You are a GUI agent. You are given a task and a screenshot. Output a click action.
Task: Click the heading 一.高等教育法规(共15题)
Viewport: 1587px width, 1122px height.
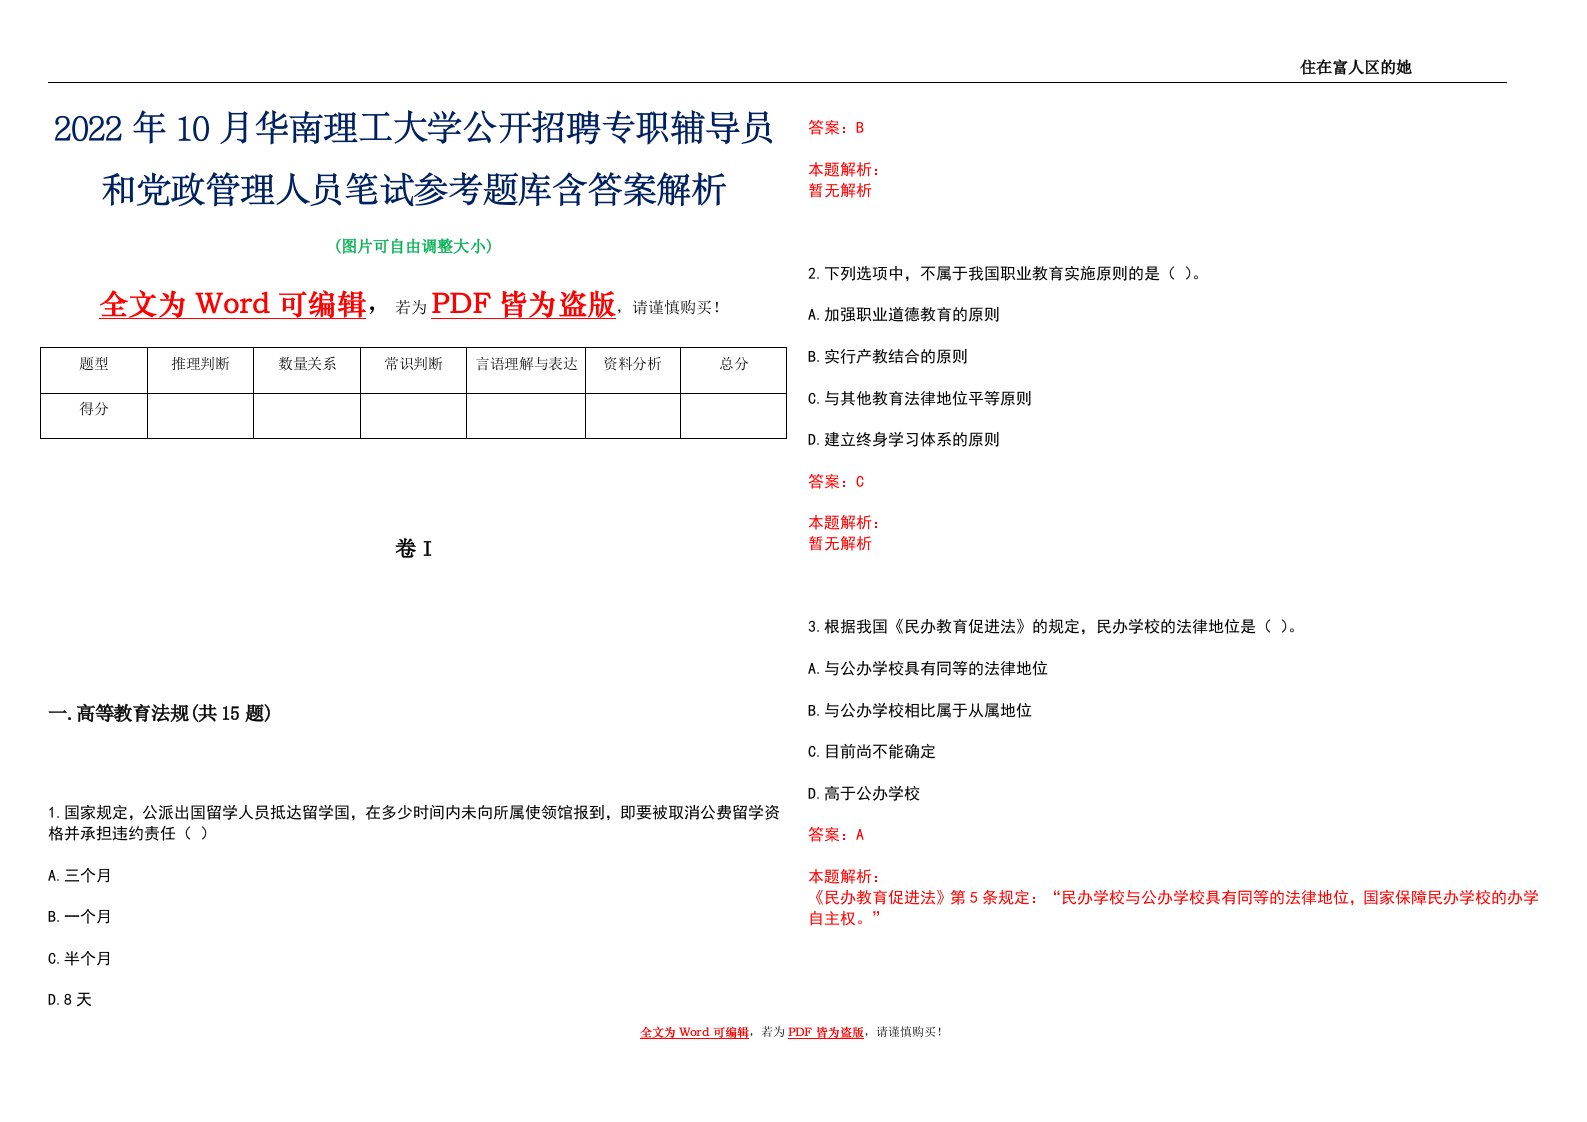[x=159, y=713]
